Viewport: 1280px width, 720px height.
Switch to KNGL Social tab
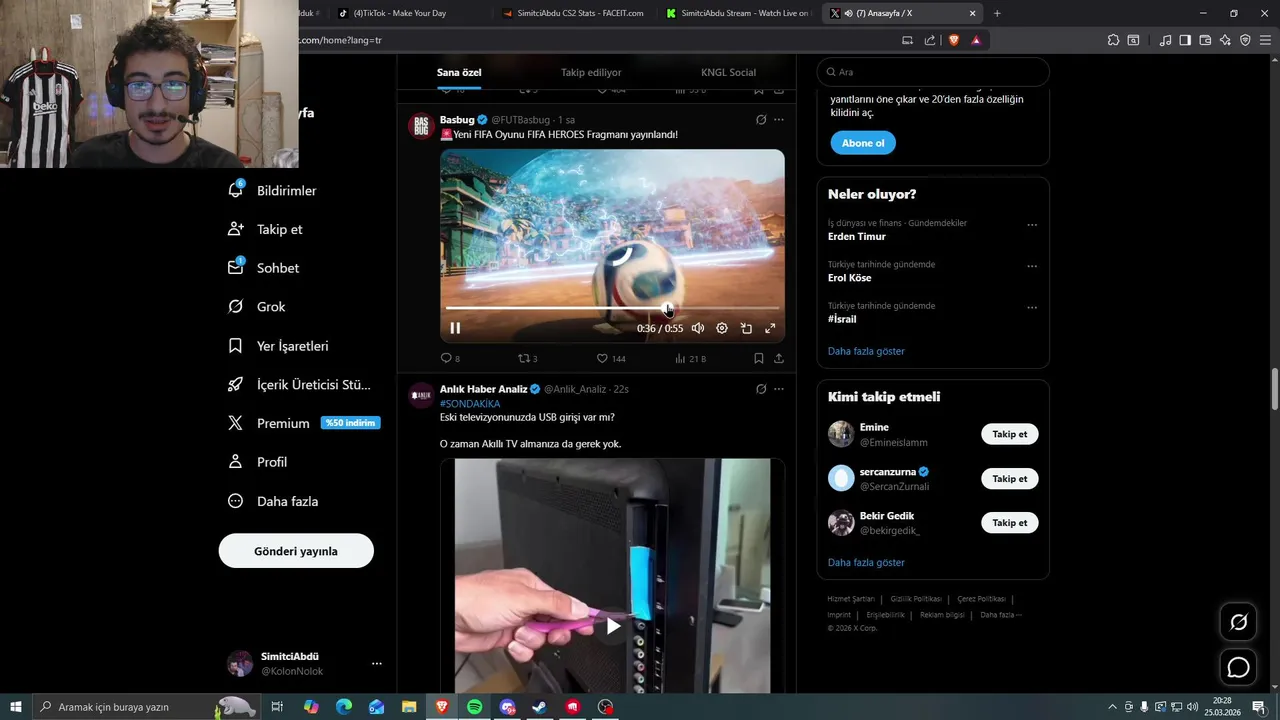point(728,72)
